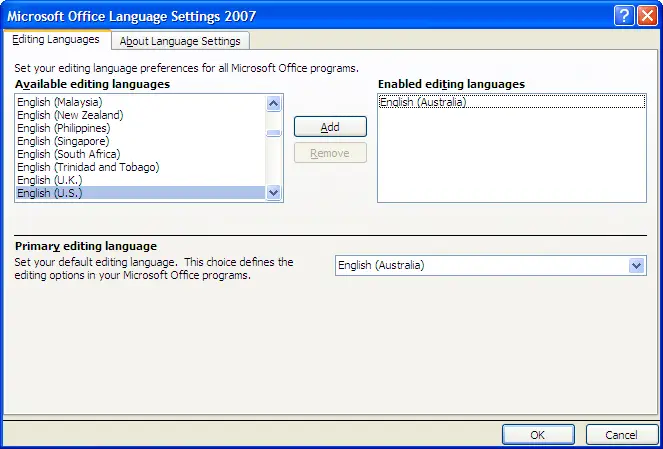Select English (Malaysia) in the available list
The width and height of the screenshot is (663, 449).
click(x=140, y=102)
